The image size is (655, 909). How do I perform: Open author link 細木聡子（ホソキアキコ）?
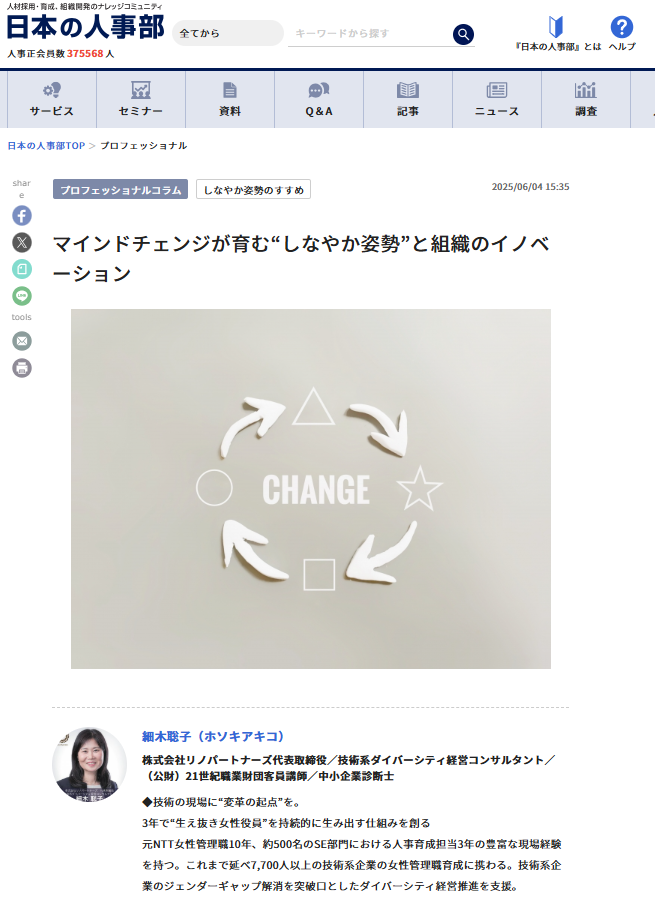point(213,736)
